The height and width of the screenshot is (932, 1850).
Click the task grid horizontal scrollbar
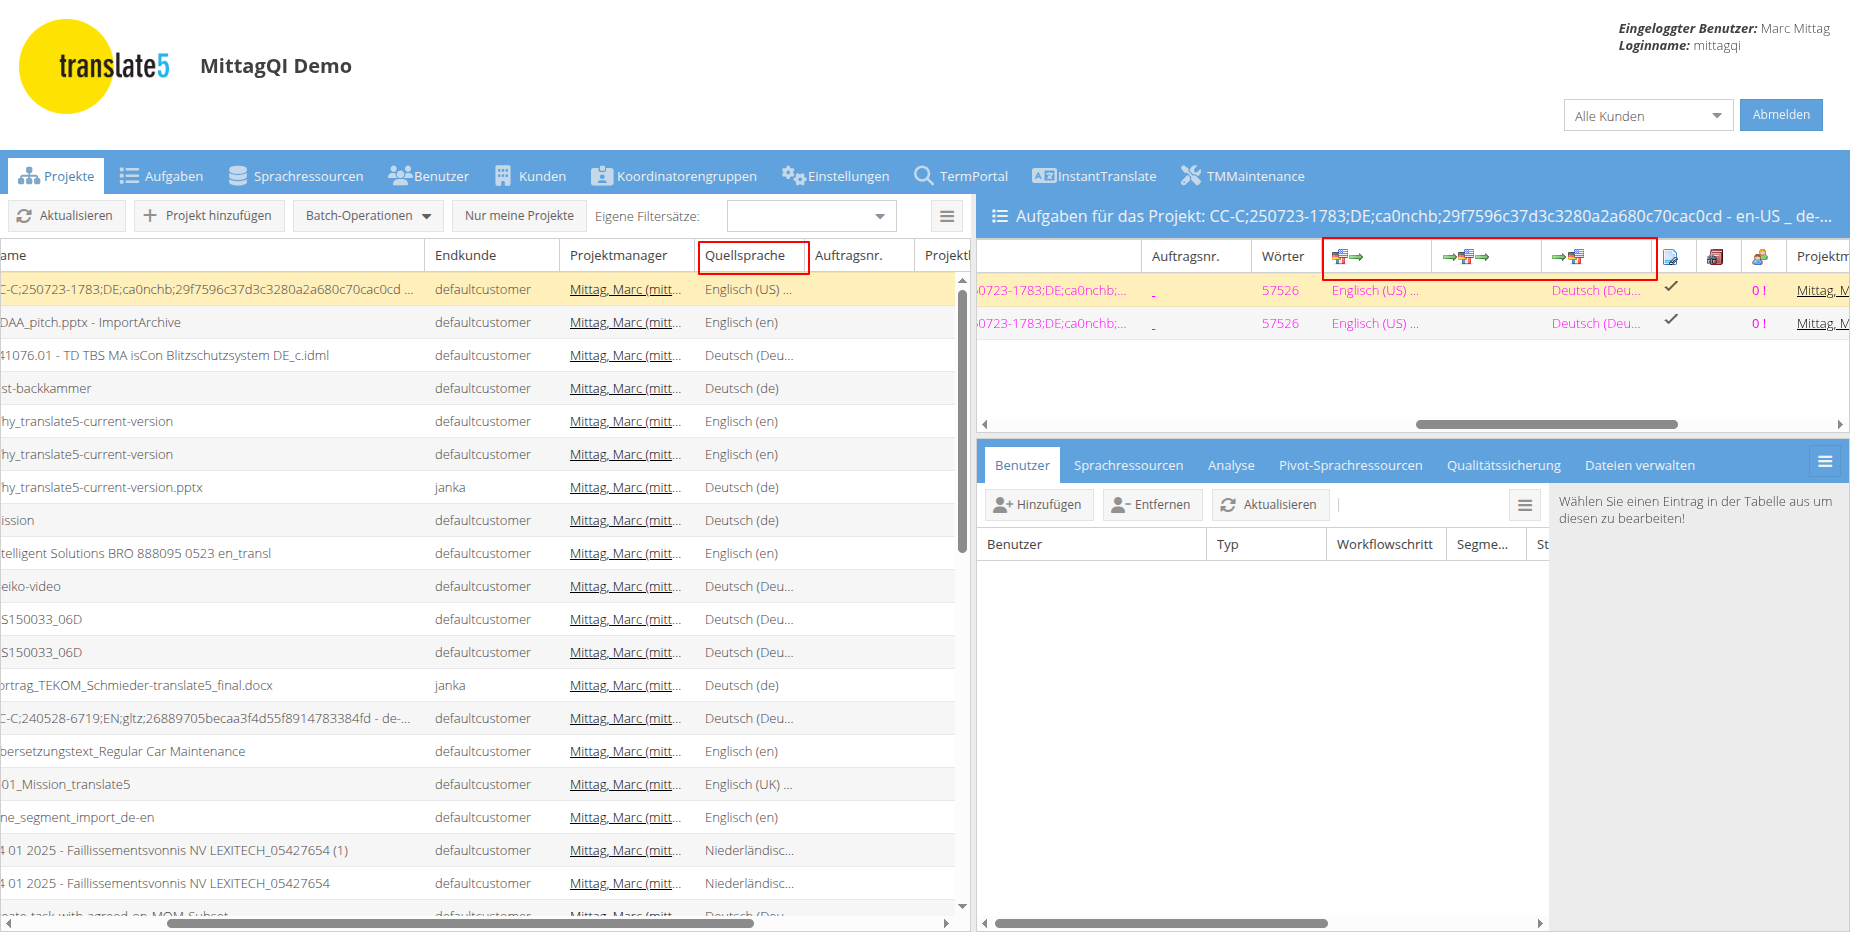coord(1546,424)
